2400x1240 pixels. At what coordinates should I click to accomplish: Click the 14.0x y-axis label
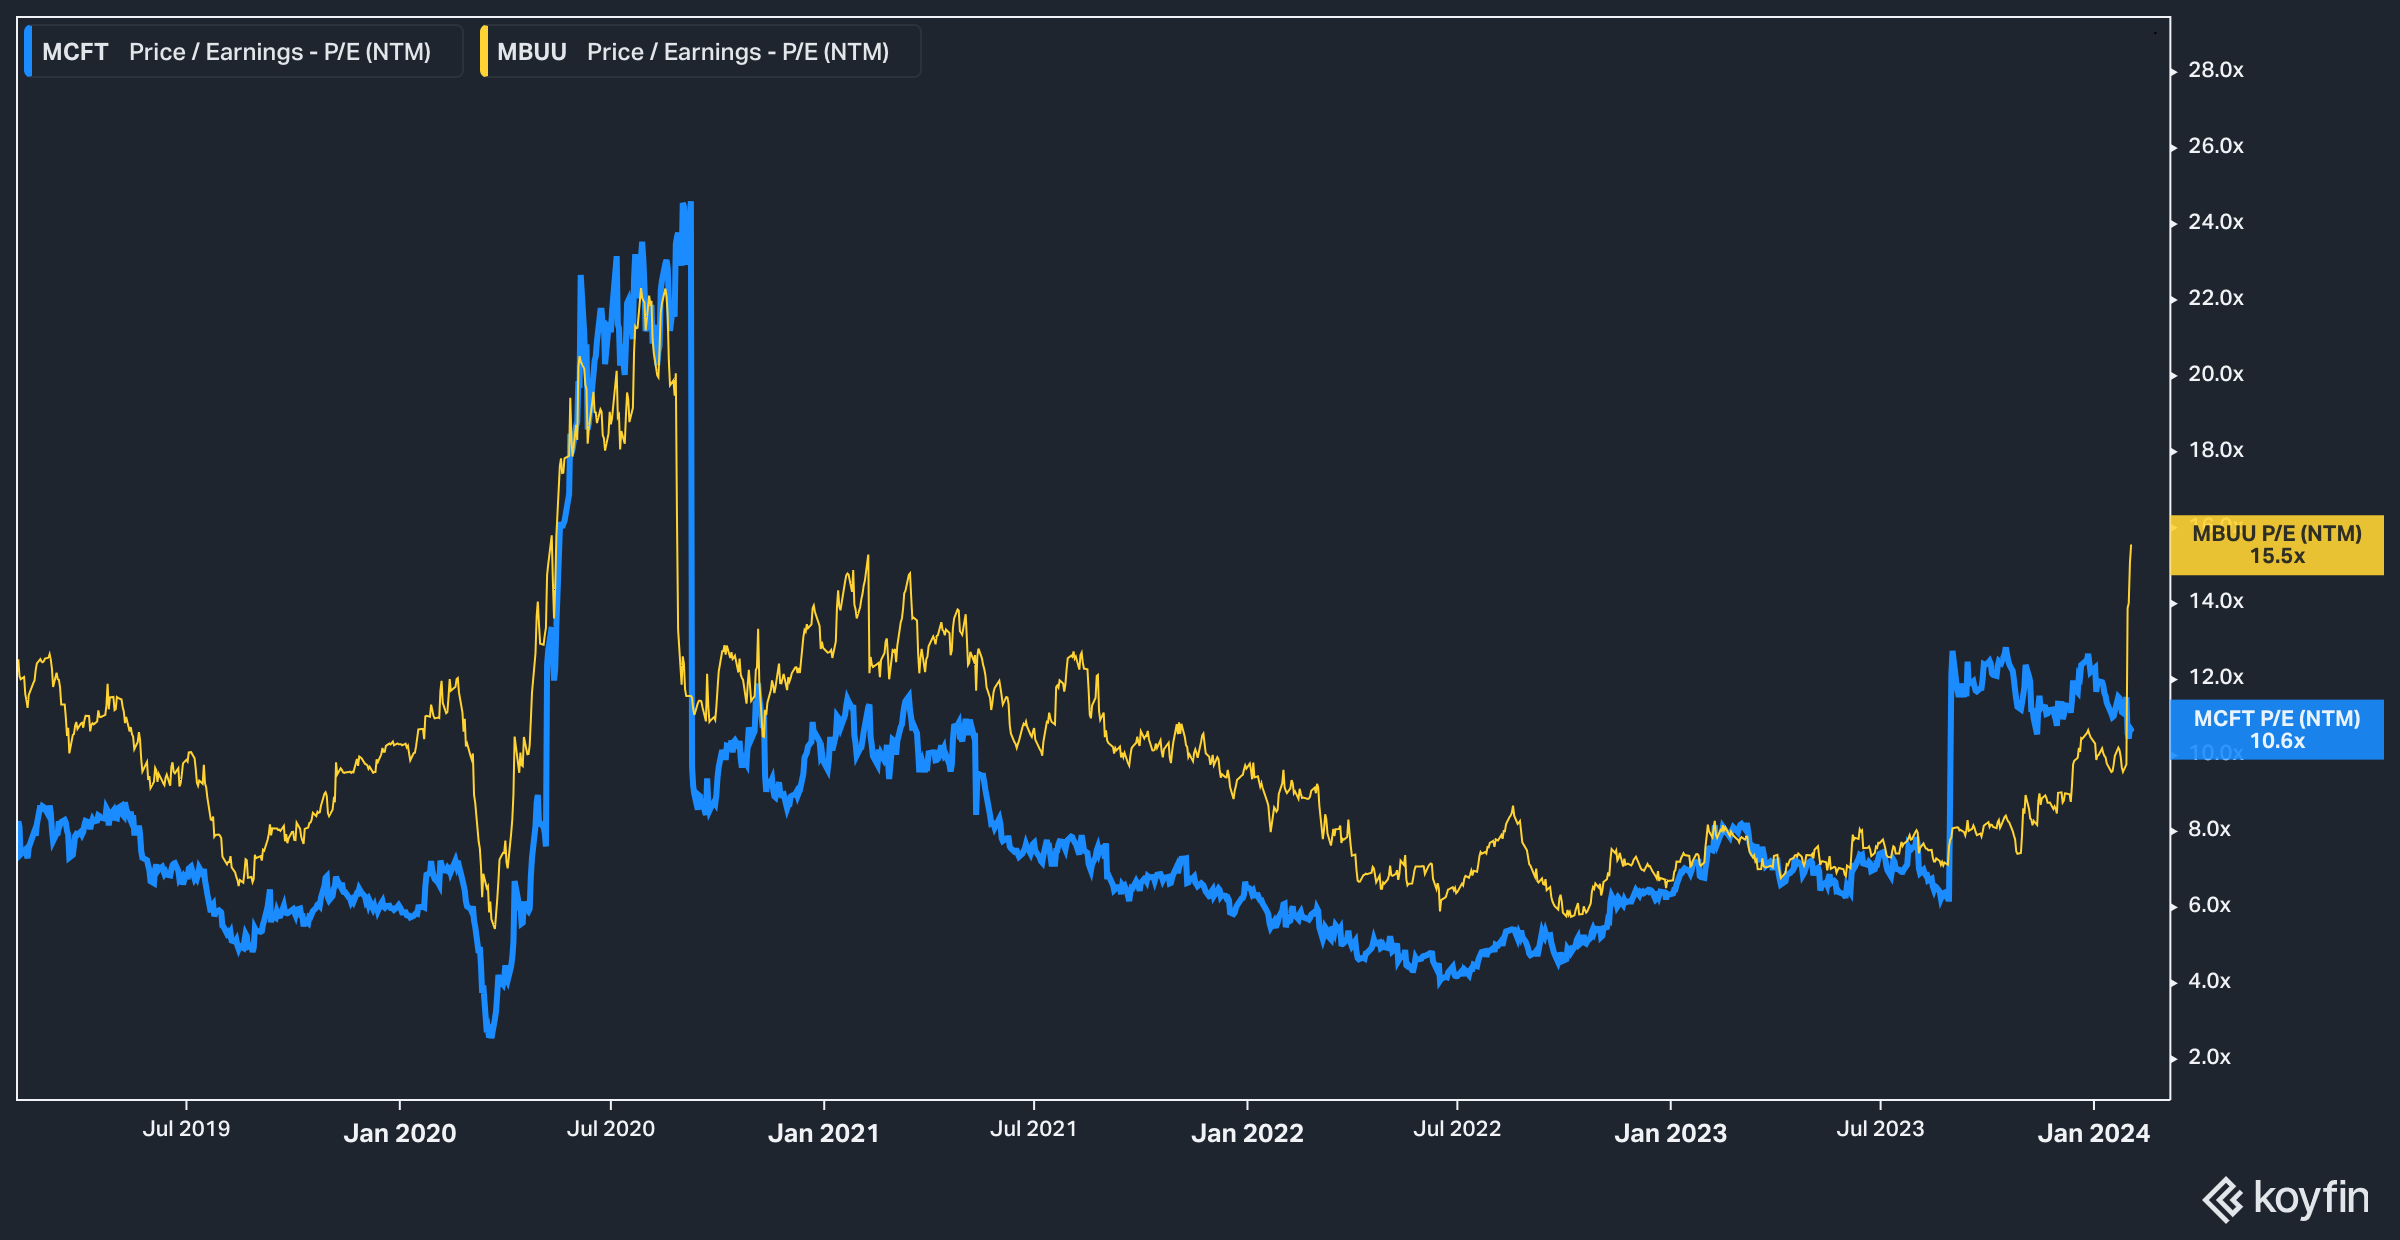pyautogui.click(x=2215, y=601)
